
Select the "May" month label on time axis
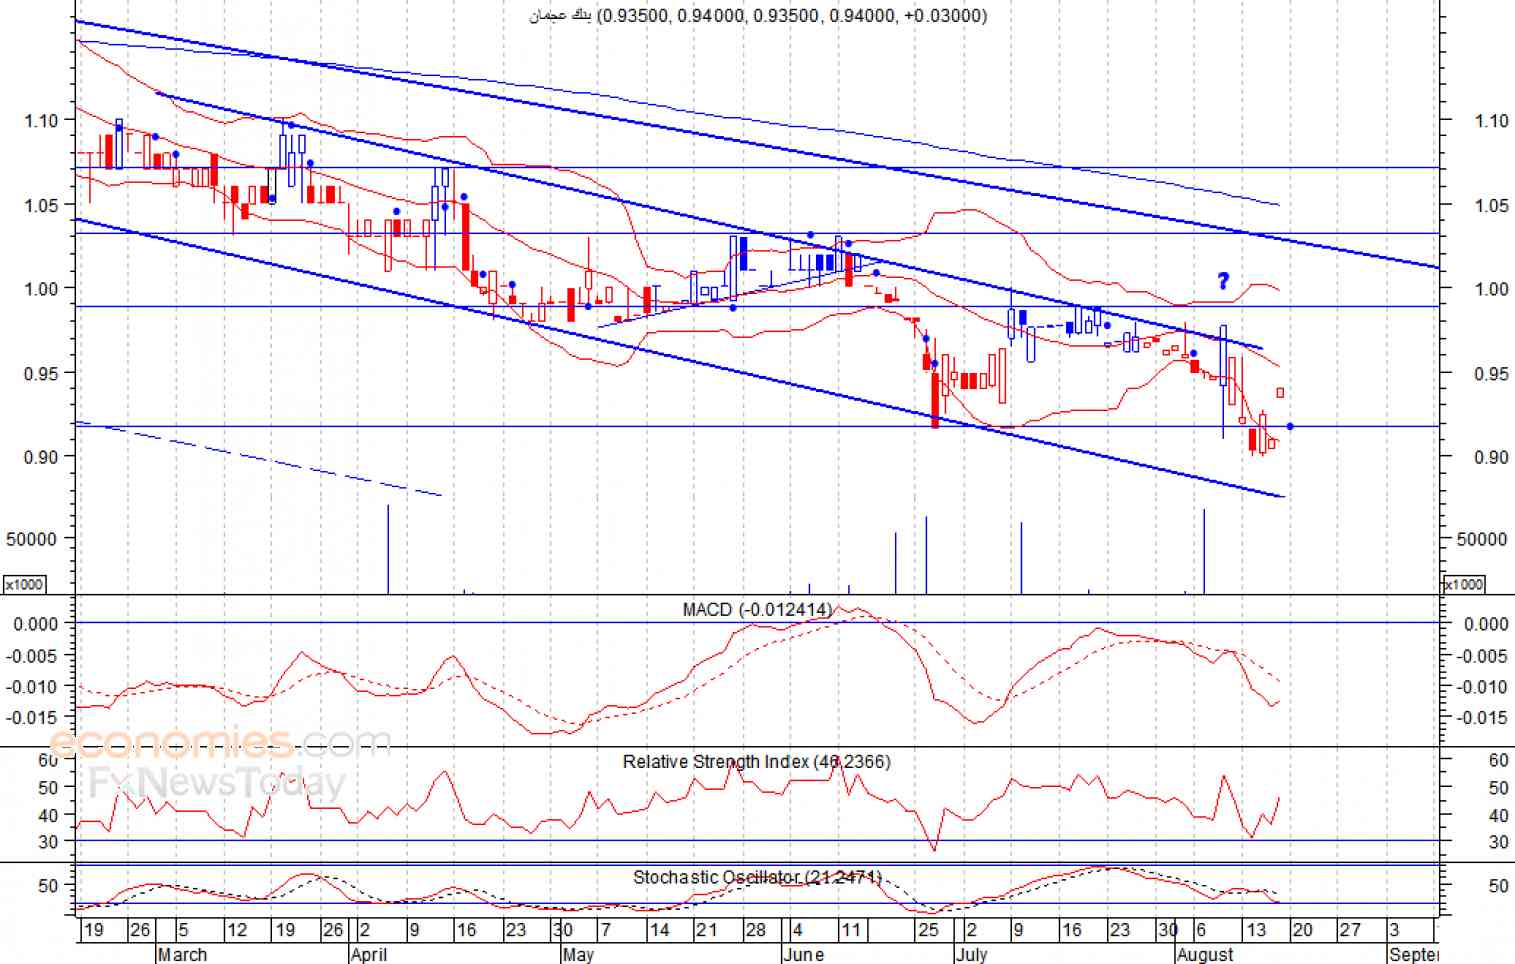tap(578, 954)
